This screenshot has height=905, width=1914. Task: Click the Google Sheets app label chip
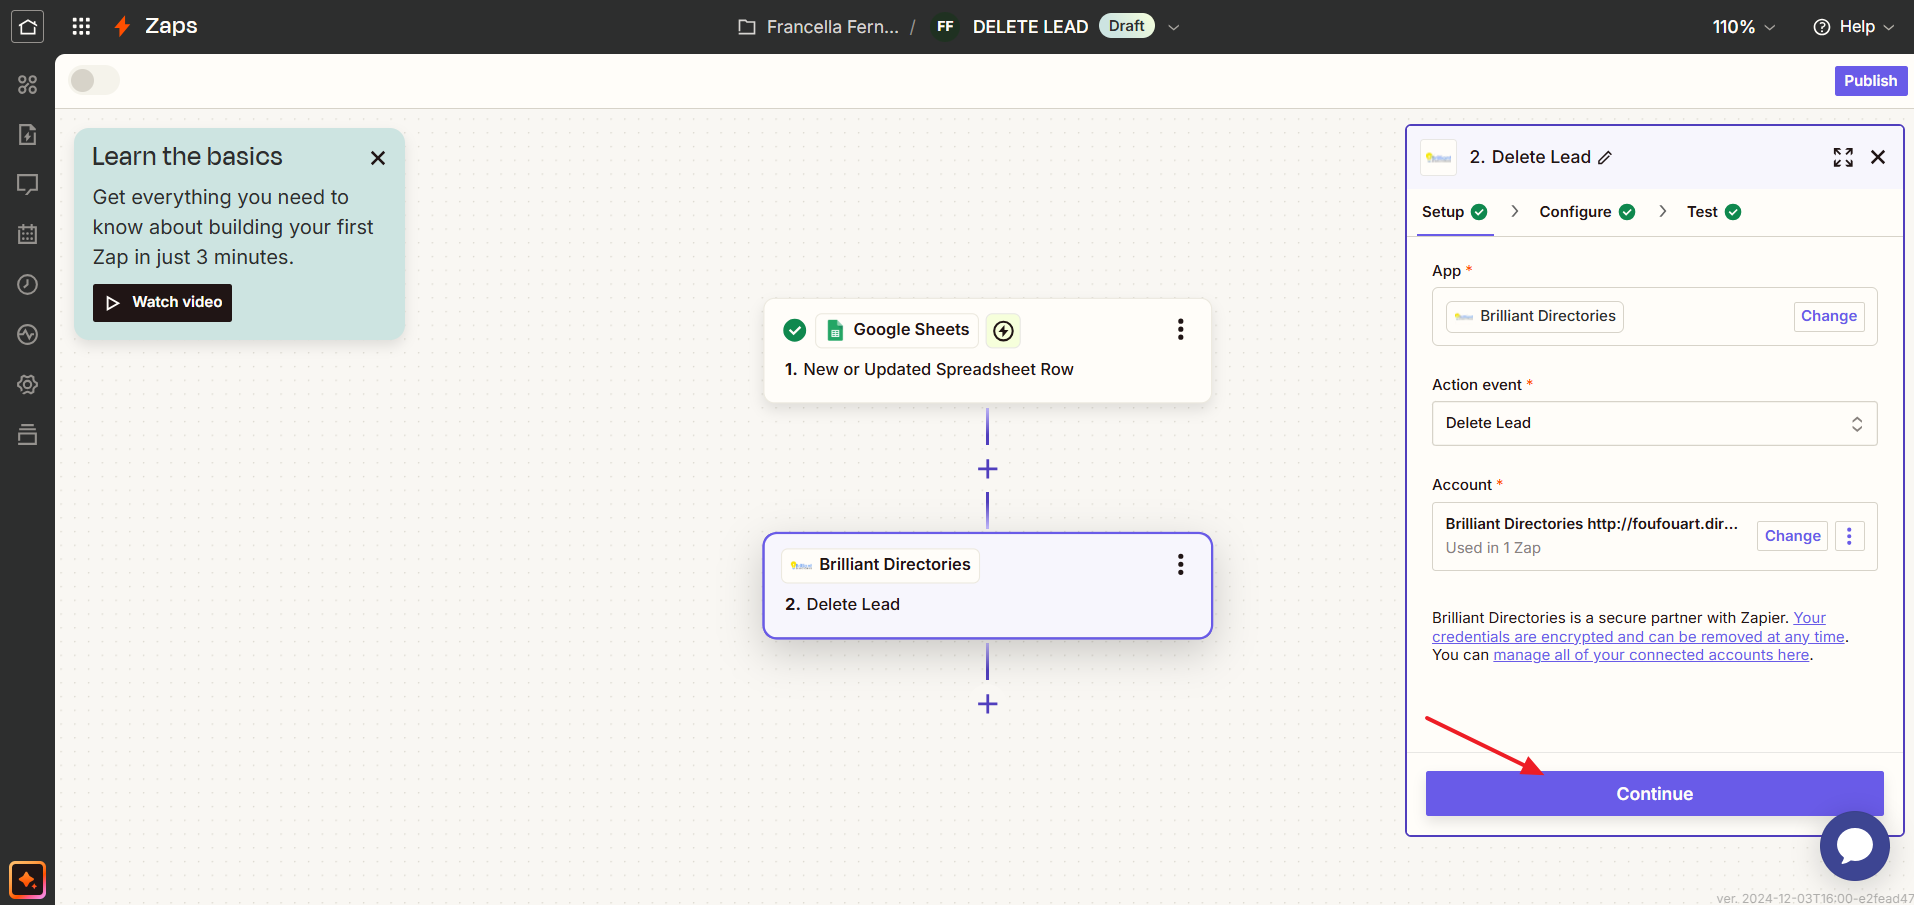(x=897, y=330)
